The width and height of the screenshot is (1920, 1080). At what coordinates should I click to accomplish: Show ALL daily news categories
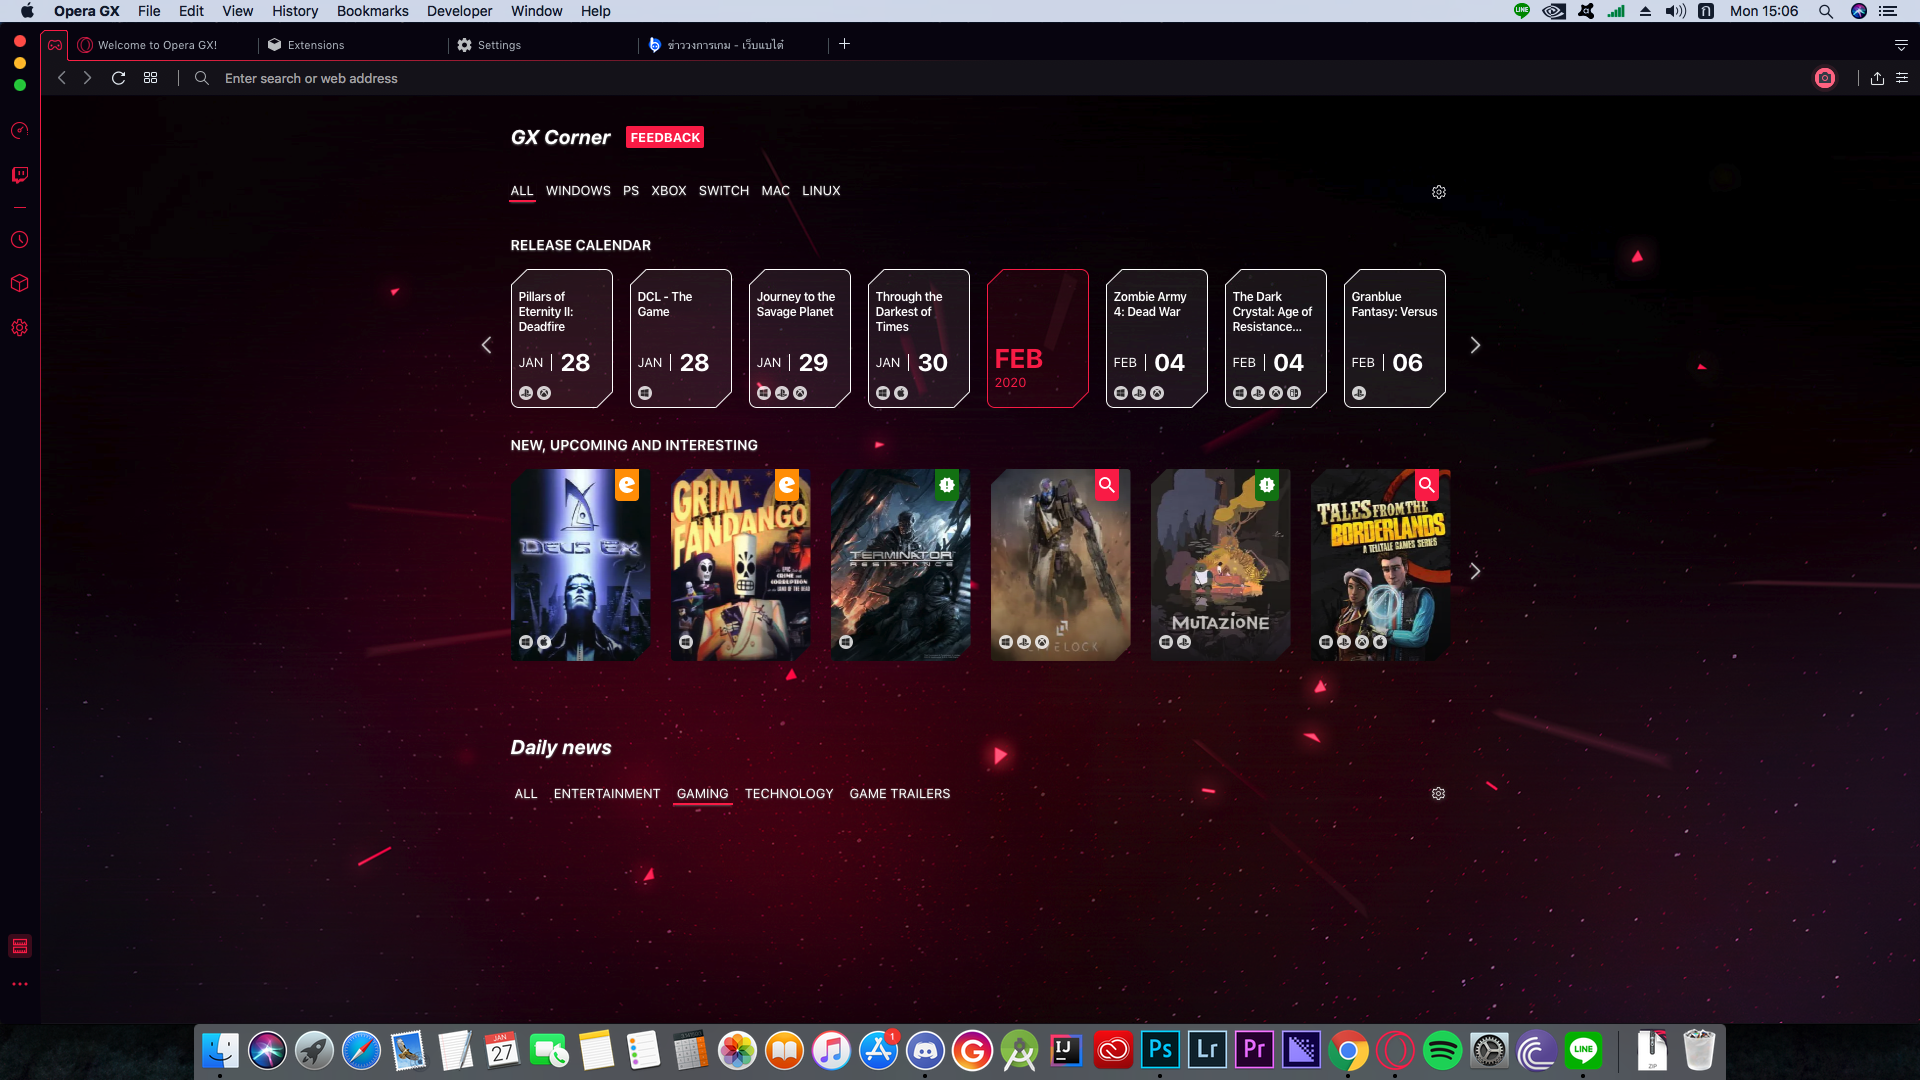pos(526,794)
